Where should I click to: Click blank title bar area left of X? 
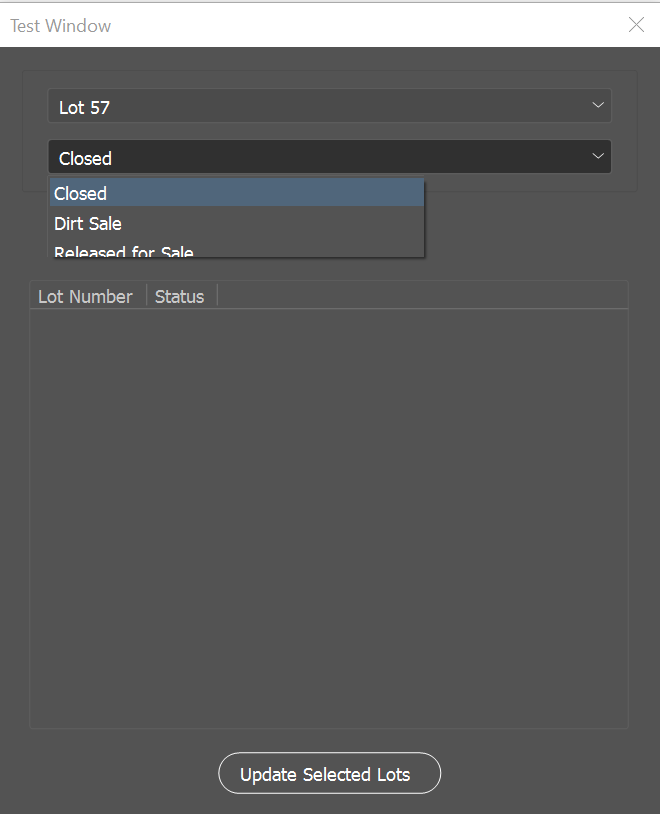[400, 26]
